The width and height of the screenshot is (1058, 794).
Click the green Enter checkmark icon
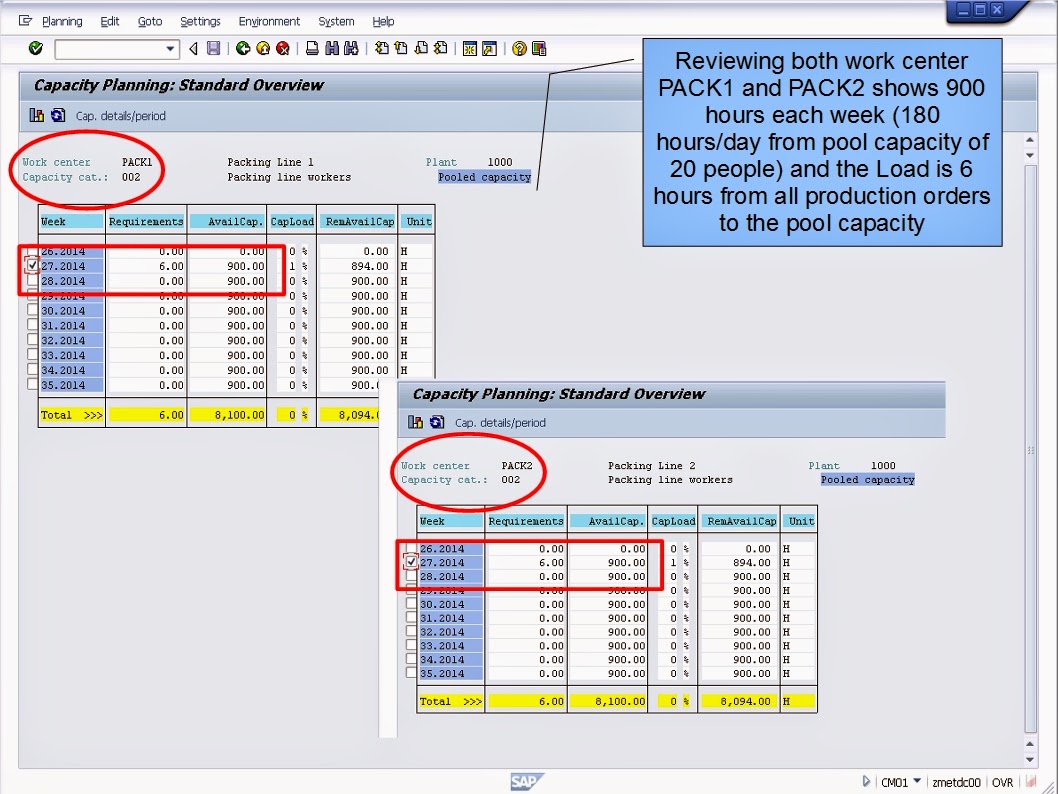click(33, 48)
